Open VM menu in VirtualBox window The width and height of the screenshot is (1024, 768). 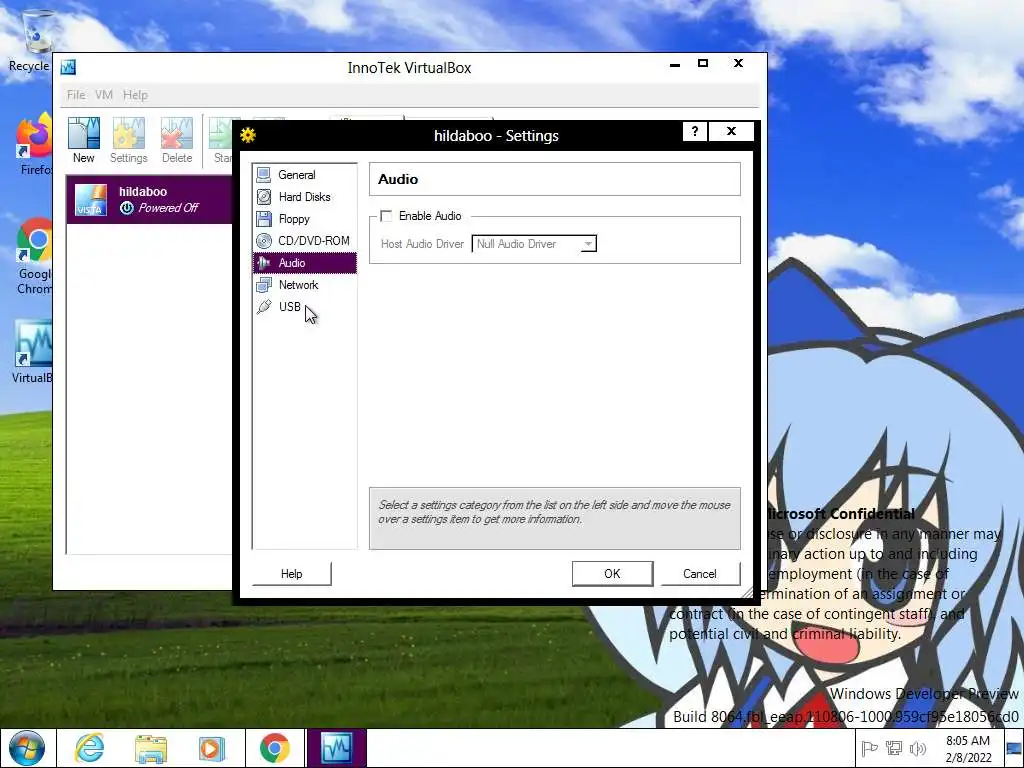104,95
